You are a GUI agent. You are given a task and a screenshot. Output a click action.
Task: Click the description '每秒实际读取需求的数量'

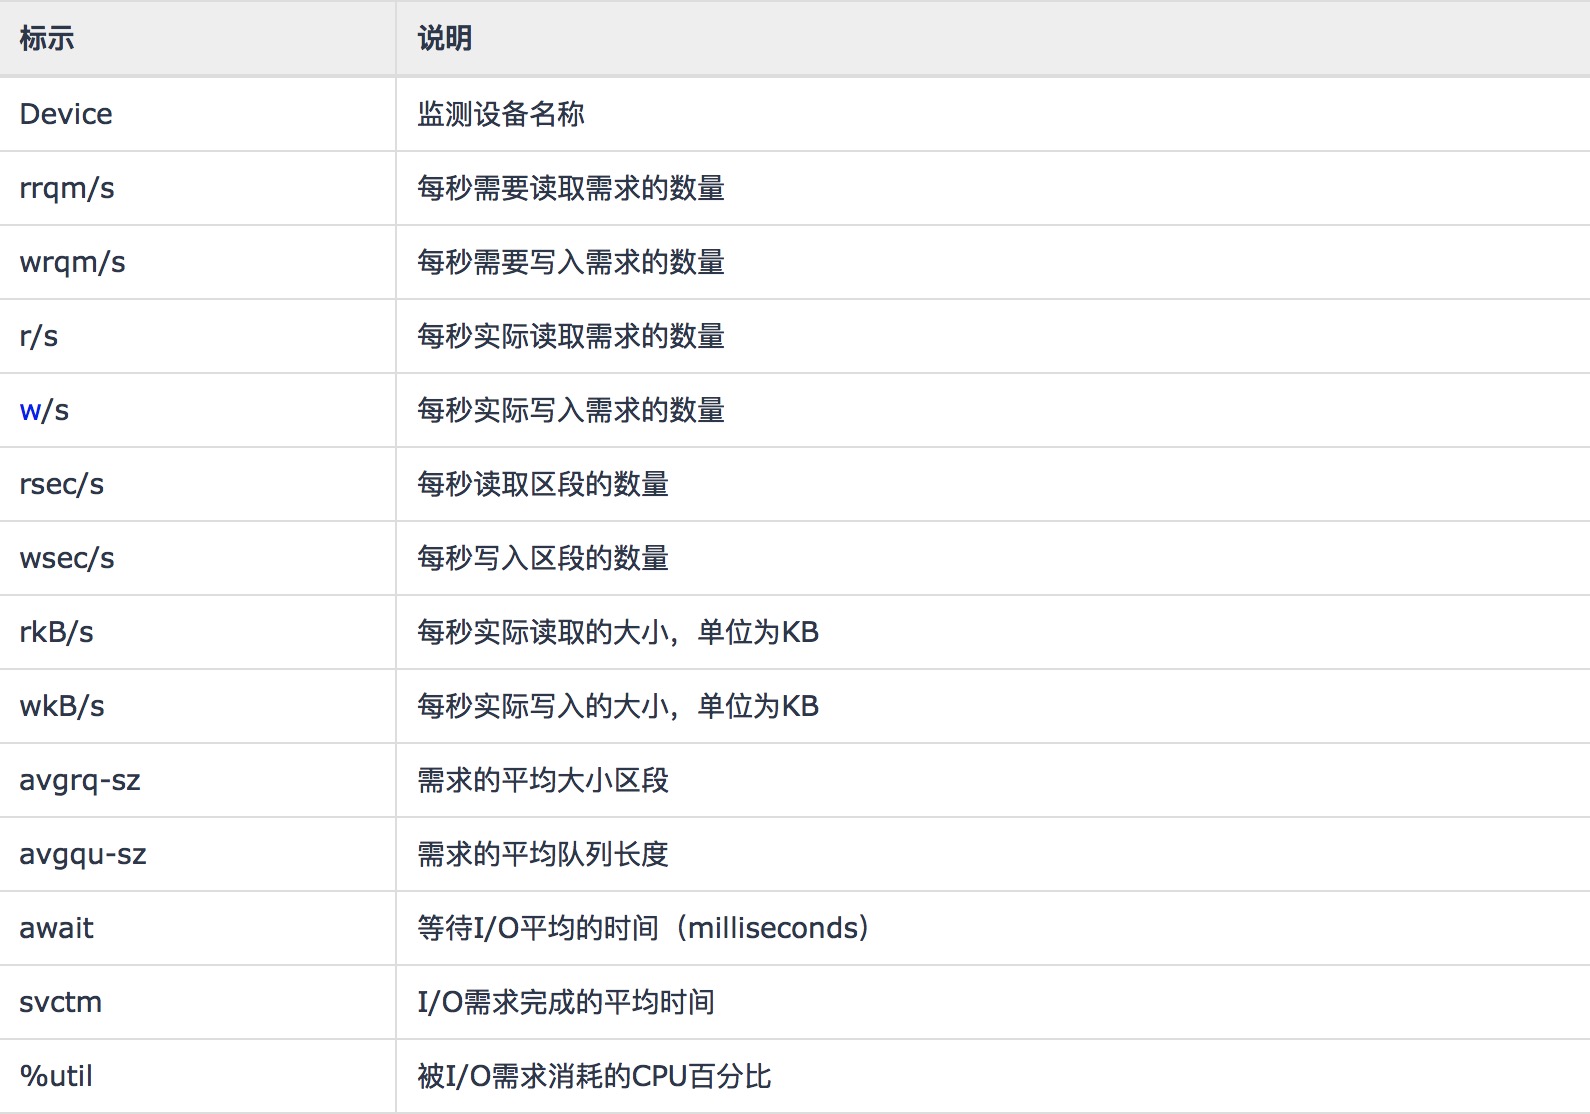[571, 336]
